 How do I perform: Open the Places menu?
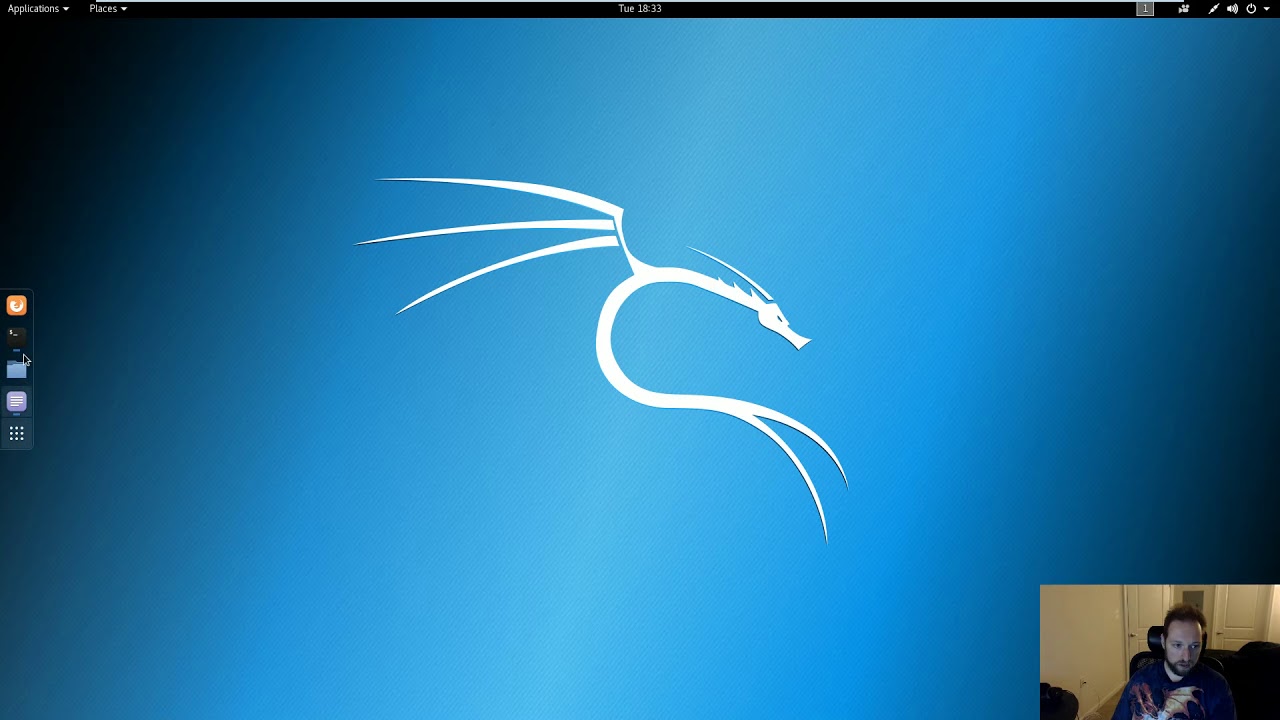click(x=108, y=8)
